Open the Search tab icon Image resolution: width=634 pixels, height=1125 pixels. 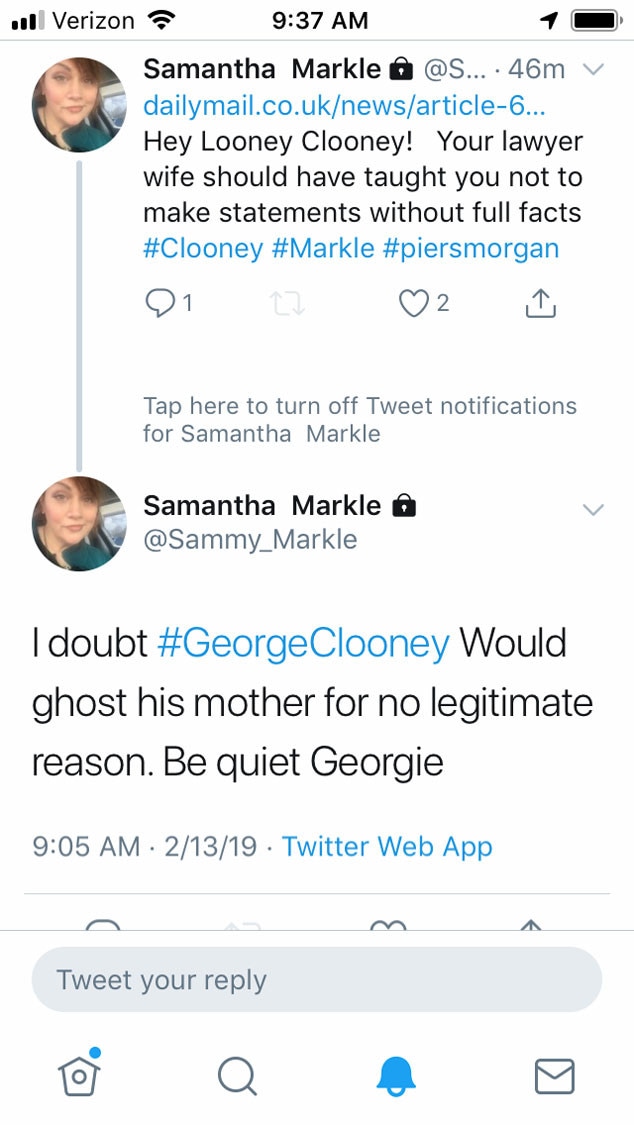(236, 1076)
